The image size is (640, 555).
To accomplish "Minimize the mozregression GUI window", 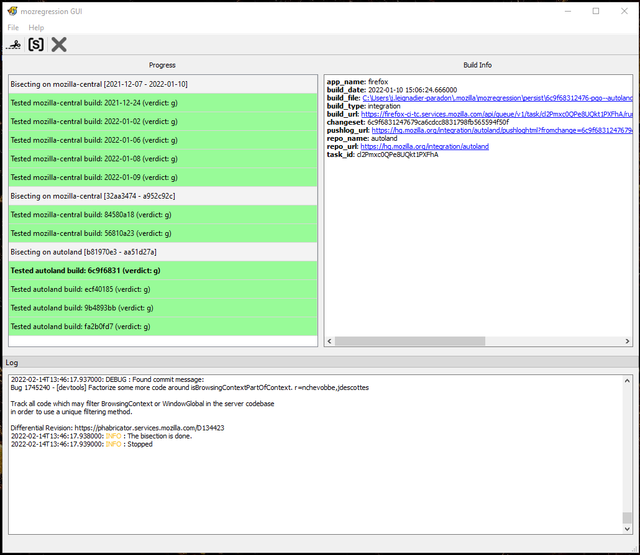I will point(568,11).
